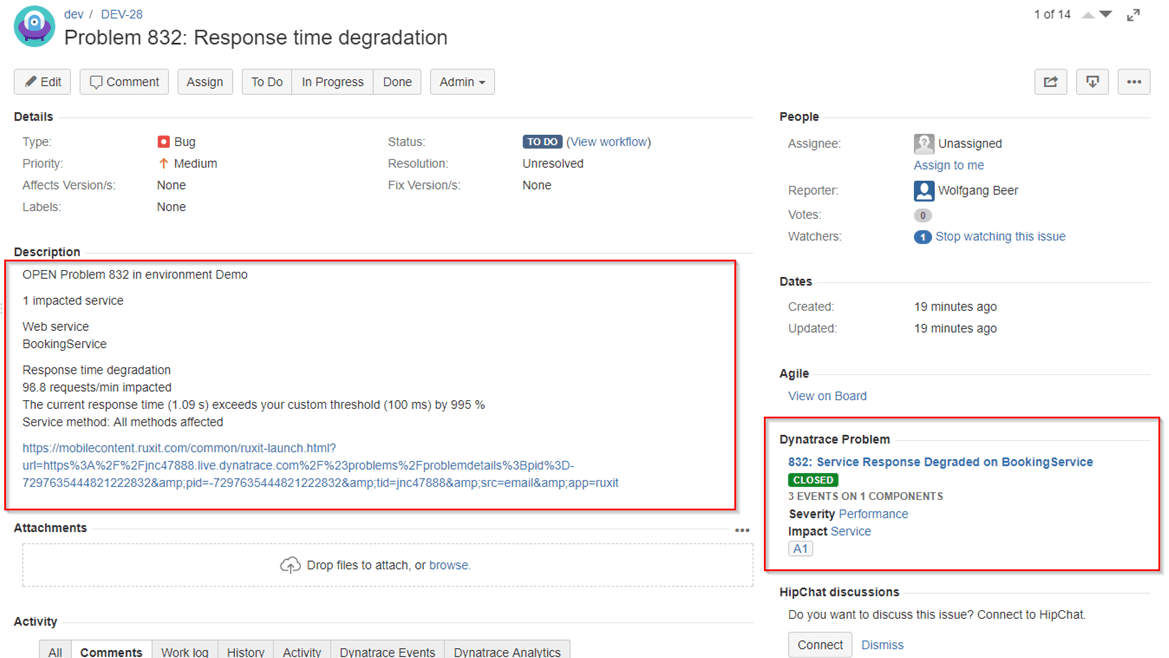Click the Fix Version/s value None
The height and width of the screenshot is (658, 1169).
coord(537,185)
